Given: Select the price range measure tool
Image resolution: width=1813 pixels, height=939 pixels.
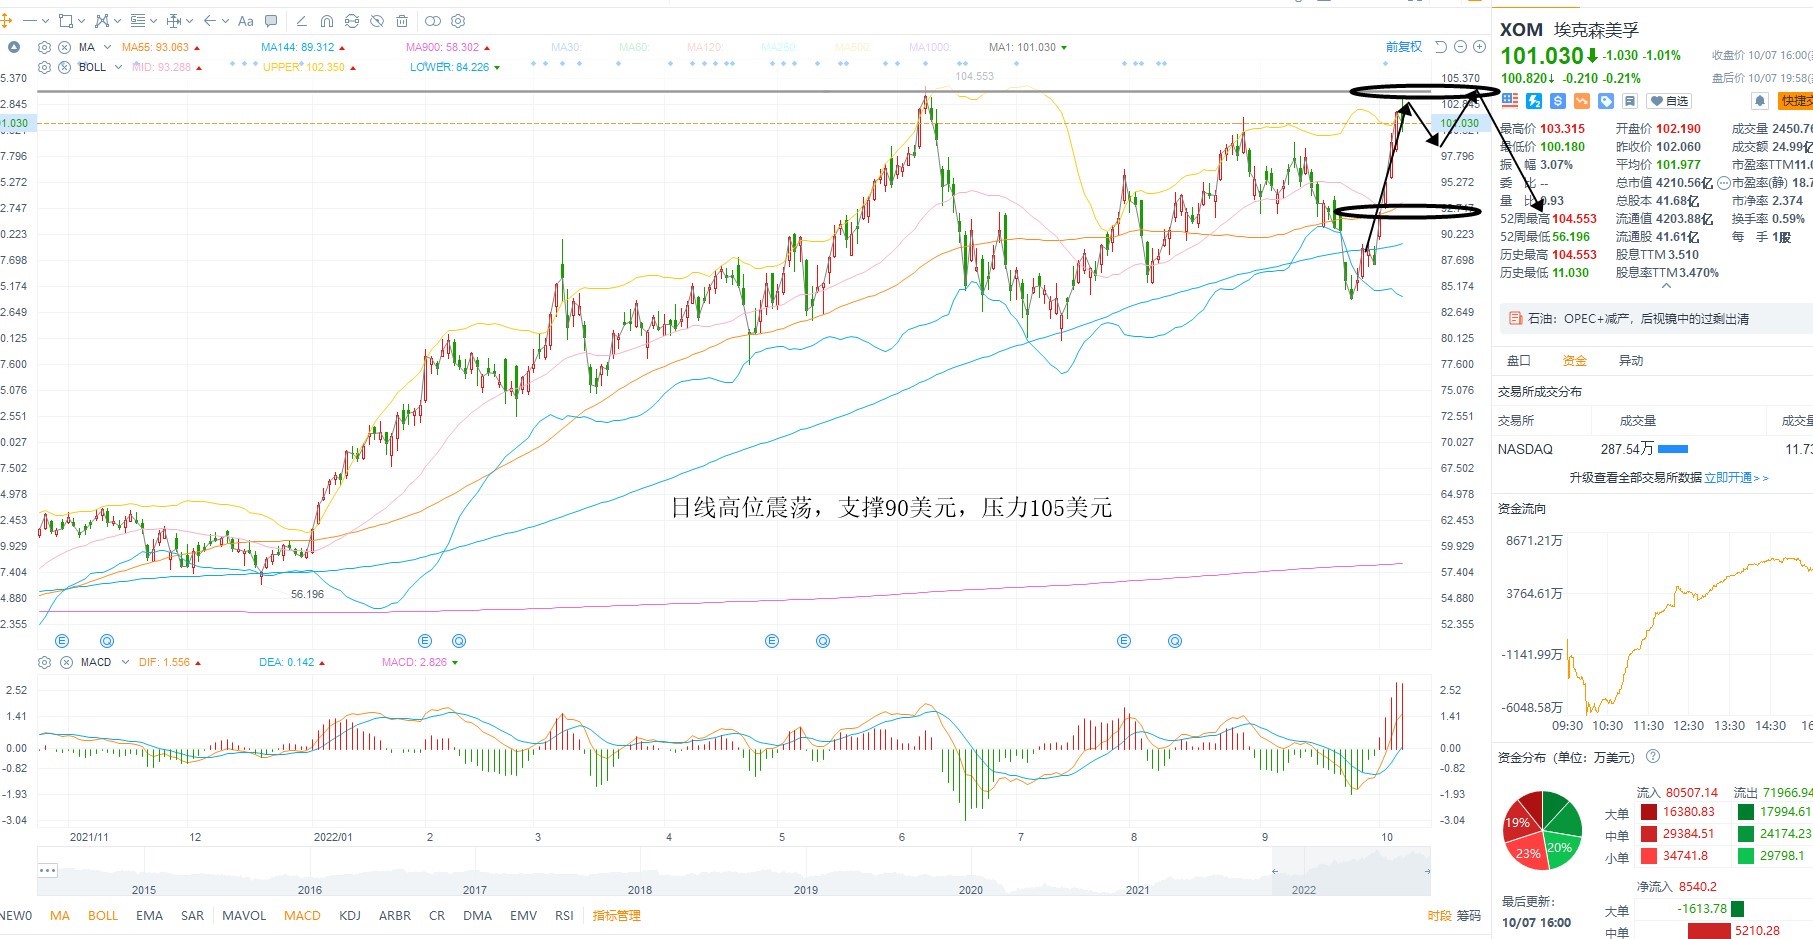Looking at the screenshot, I should click(174, 21).
